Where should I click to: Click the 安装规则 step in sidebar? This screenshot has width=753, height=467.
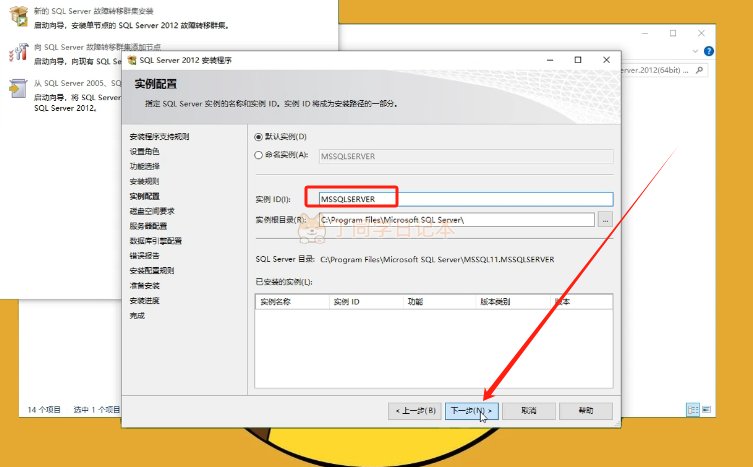(144, 181)
